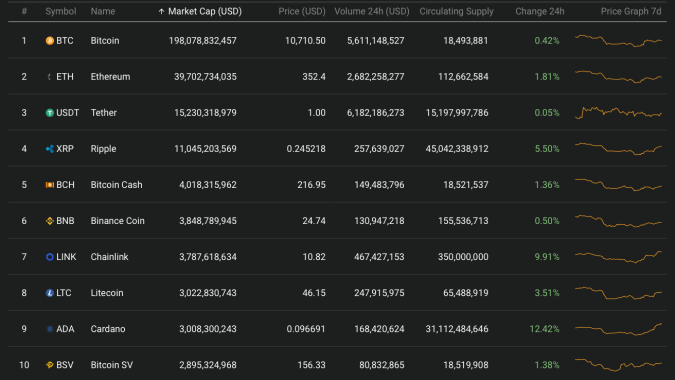The height and width of the screenshot is (380, 675).
Task: Click the sort arrow beside Market Cap
Action: [161, 12]
